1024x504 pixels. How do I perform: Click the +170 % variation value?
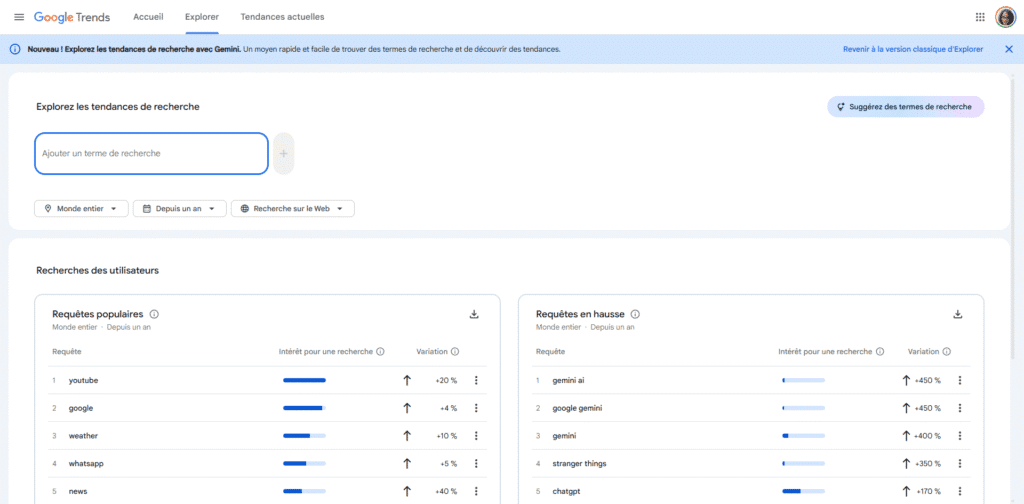(928, 491)
